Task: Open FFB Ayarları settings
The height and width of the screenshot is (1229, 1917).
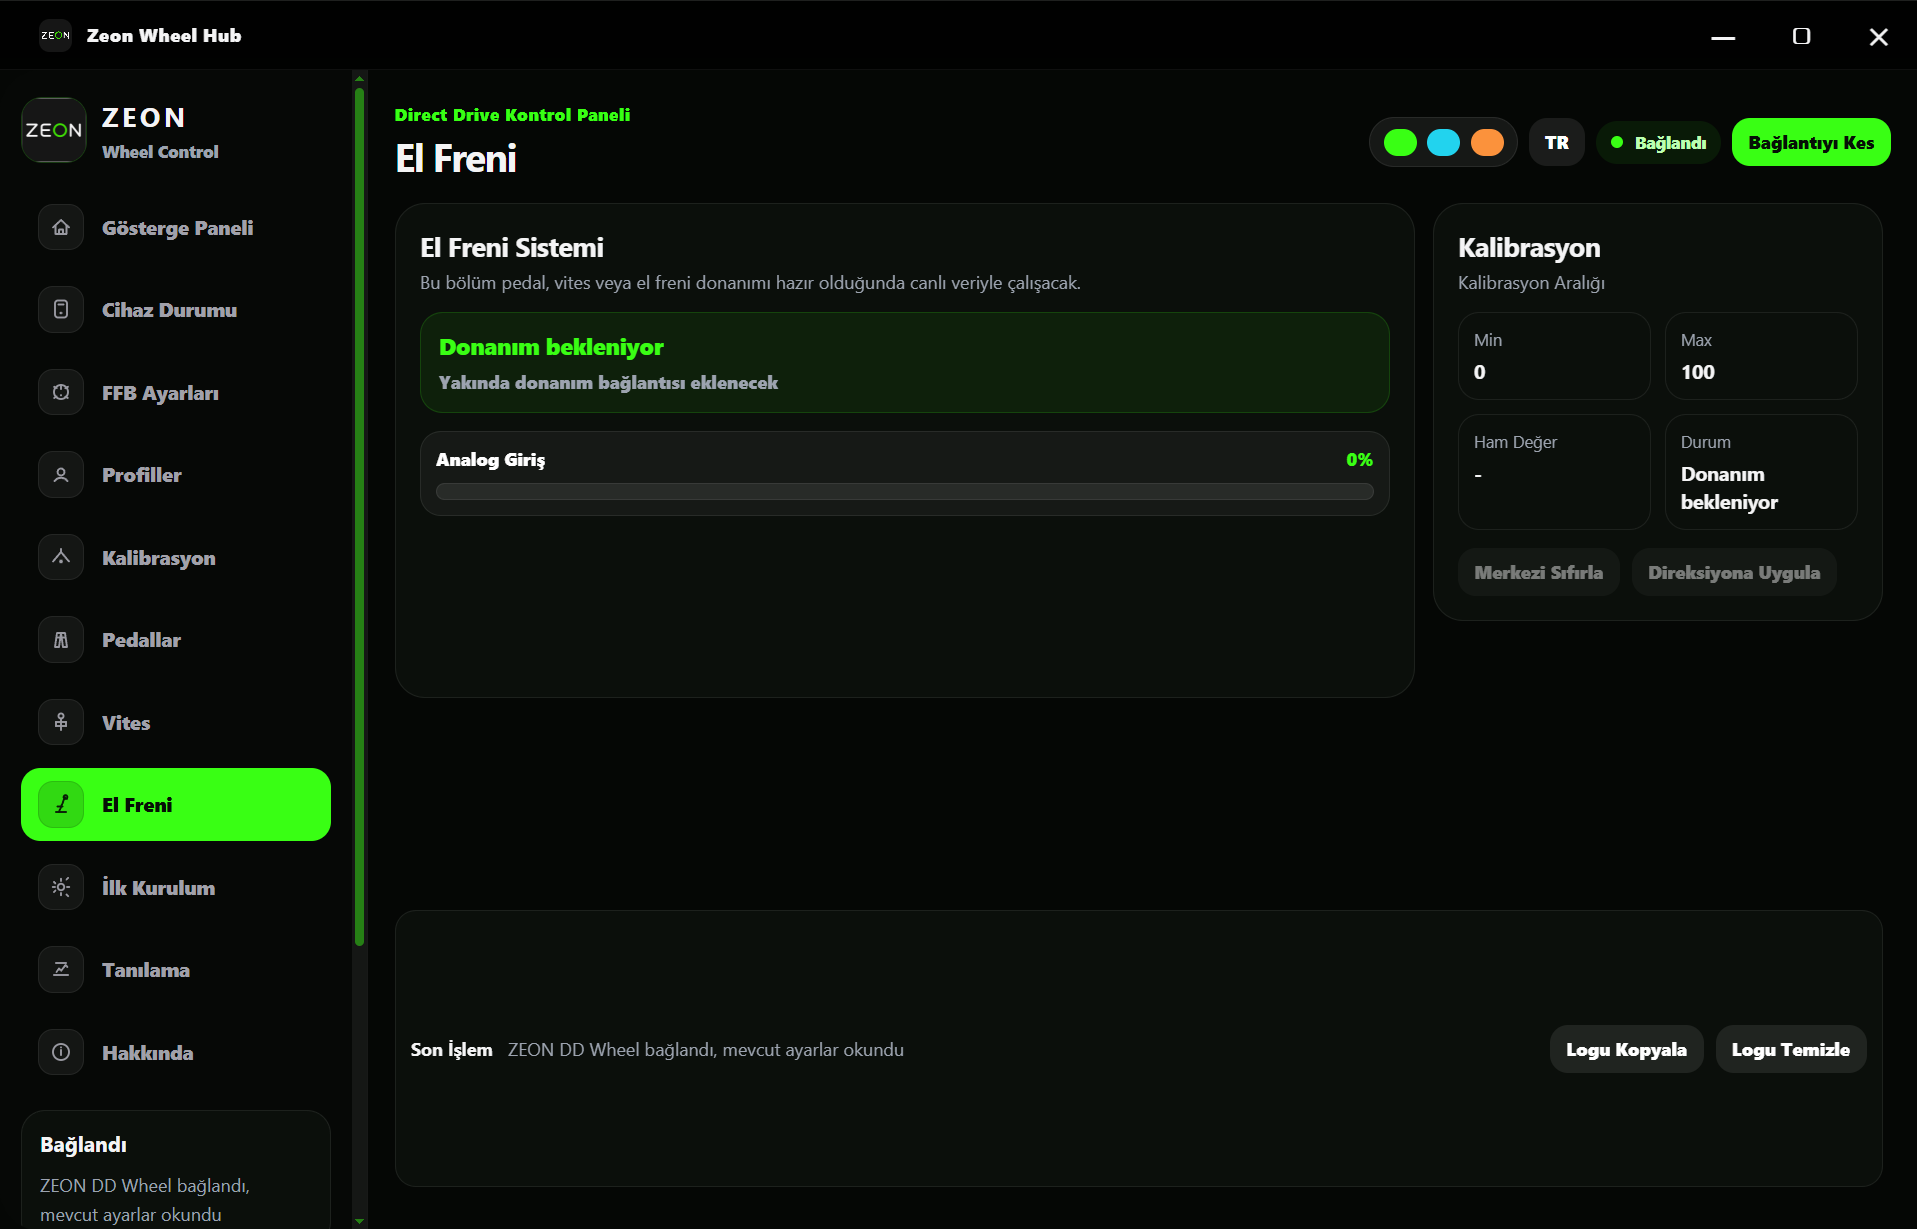Action: pyautogui.click(x=176, y=393)
